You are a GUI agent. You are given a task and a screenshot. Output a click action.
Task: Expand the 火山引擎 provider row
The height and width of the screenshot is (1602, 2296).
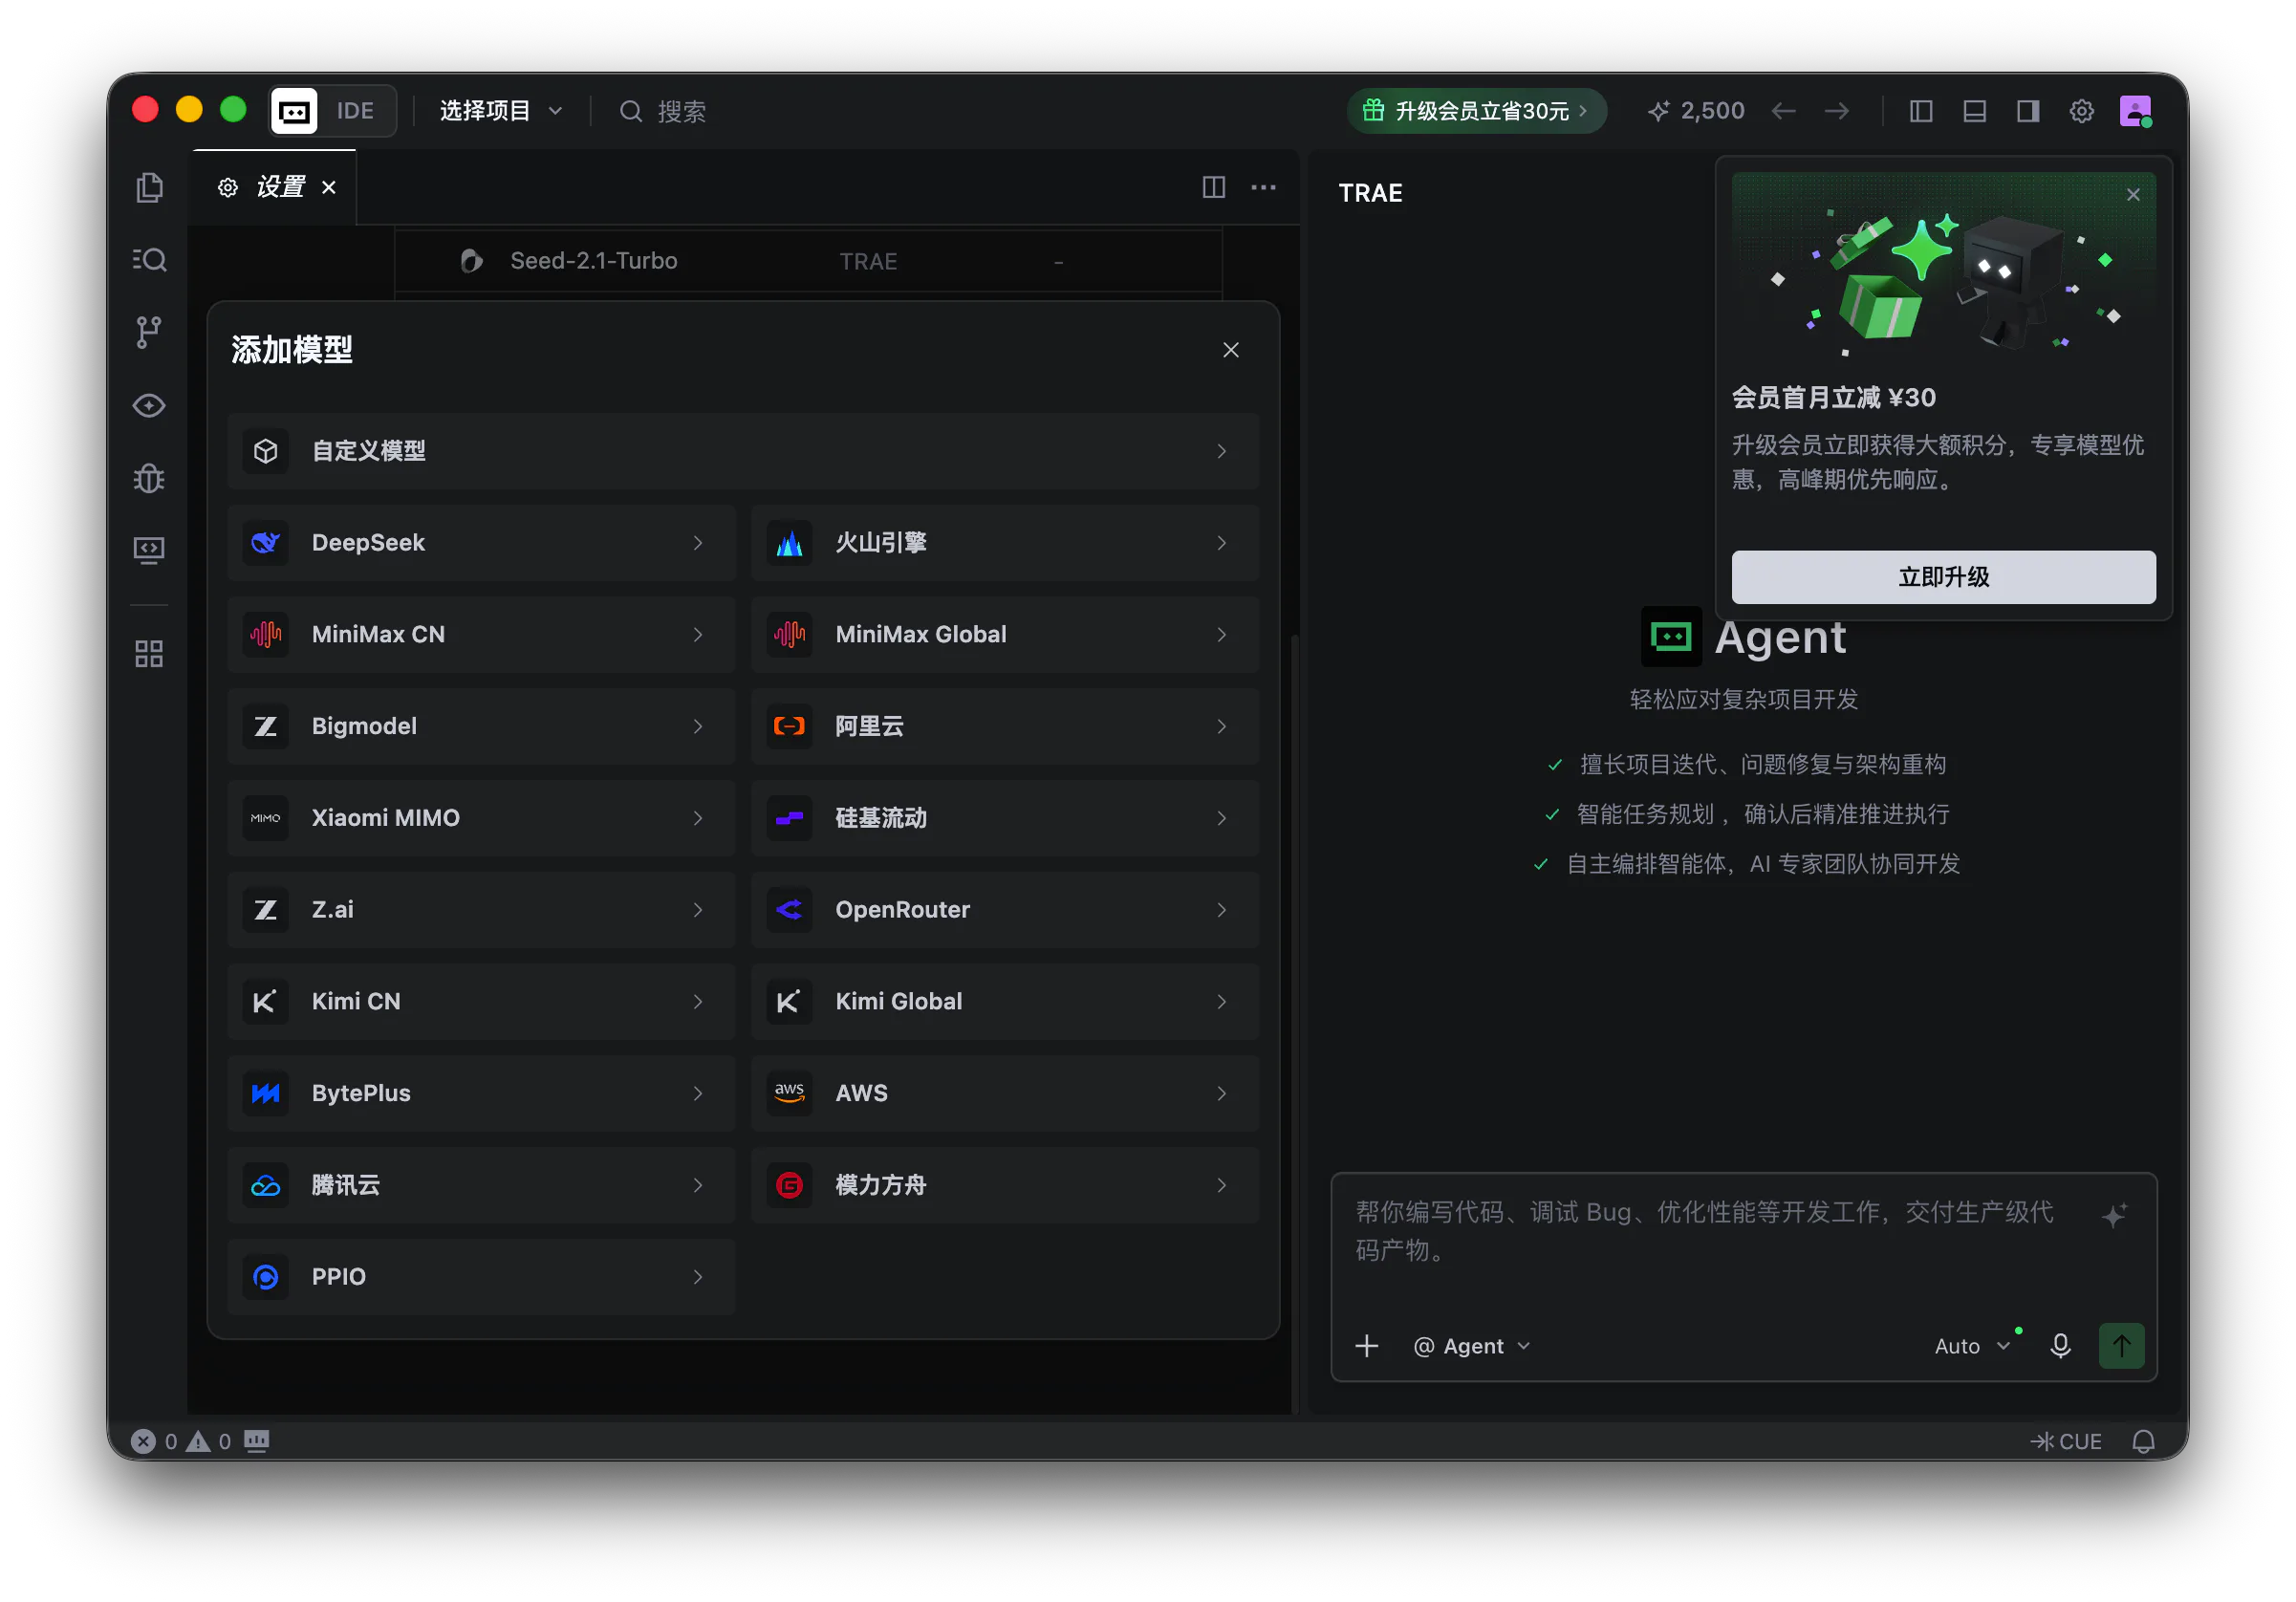coord(1004,543)
